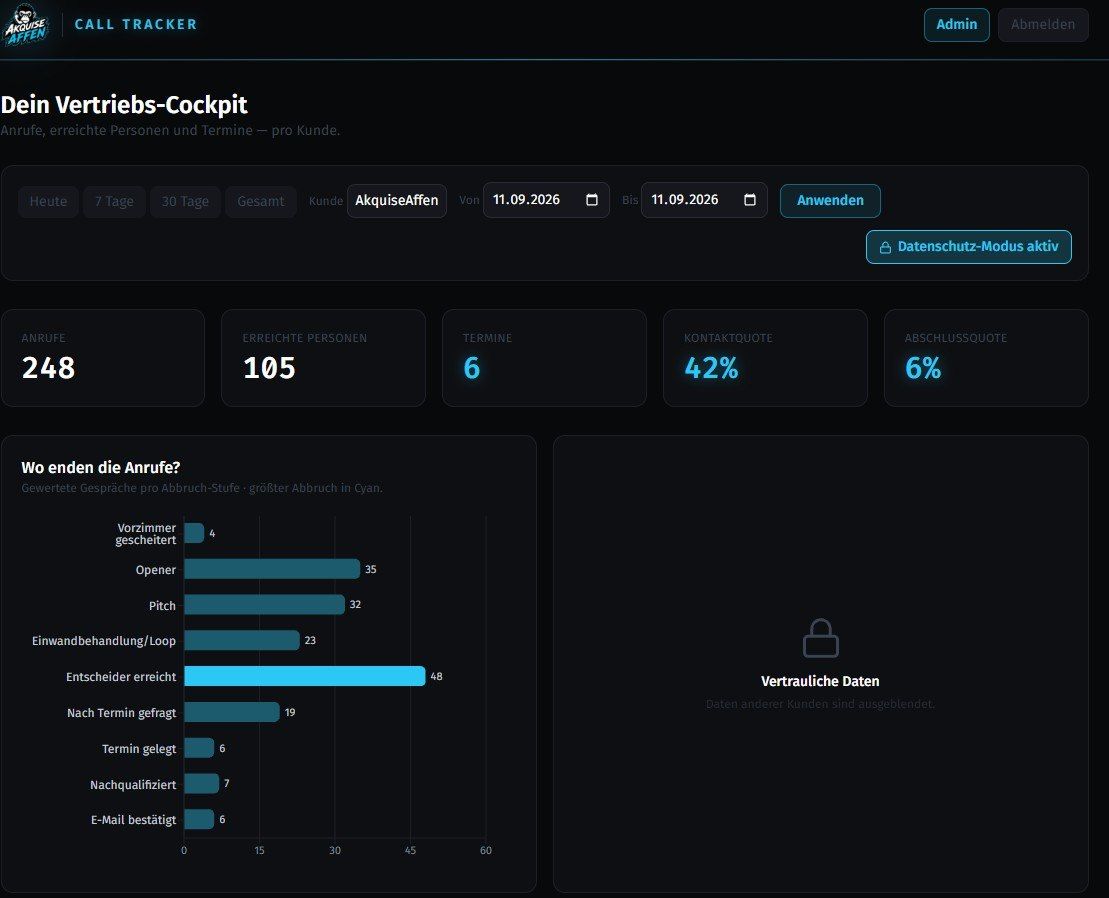The height and width of the screenshot is (898, 1109).
Task: Click the Nachqualifiziert axis label
Action: point(133,784)
